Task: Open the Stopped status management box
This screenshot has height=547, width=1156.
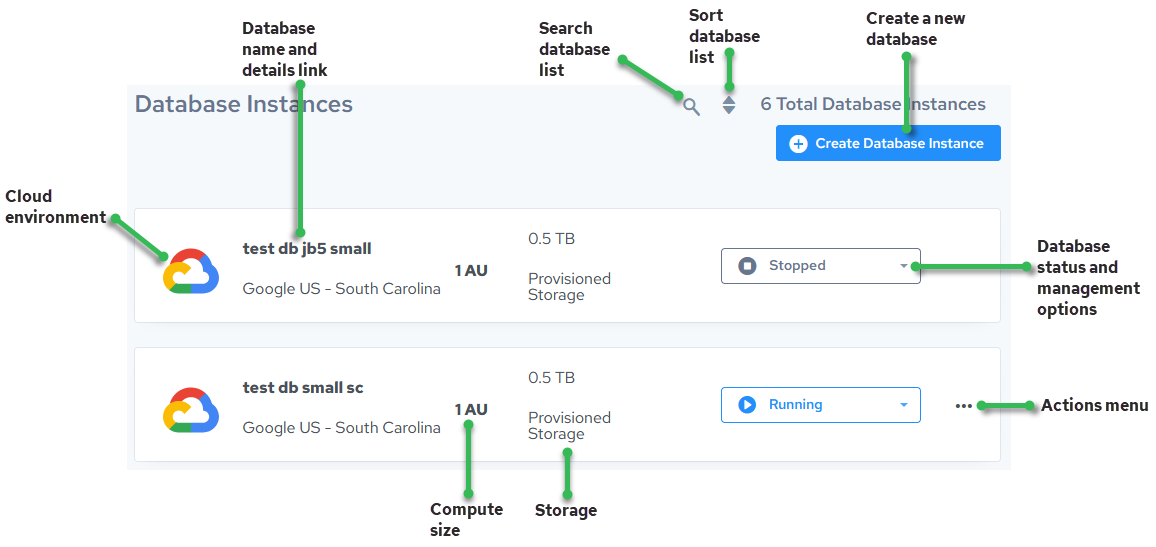Action: point(820,266)
